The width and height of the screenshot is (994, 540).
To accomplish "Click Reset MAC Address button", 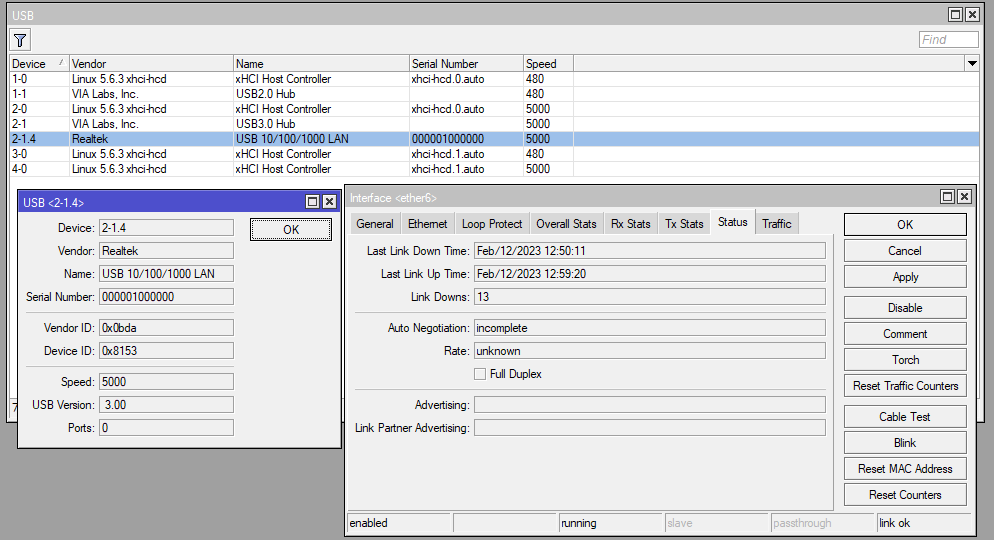I will click(905, 468).
